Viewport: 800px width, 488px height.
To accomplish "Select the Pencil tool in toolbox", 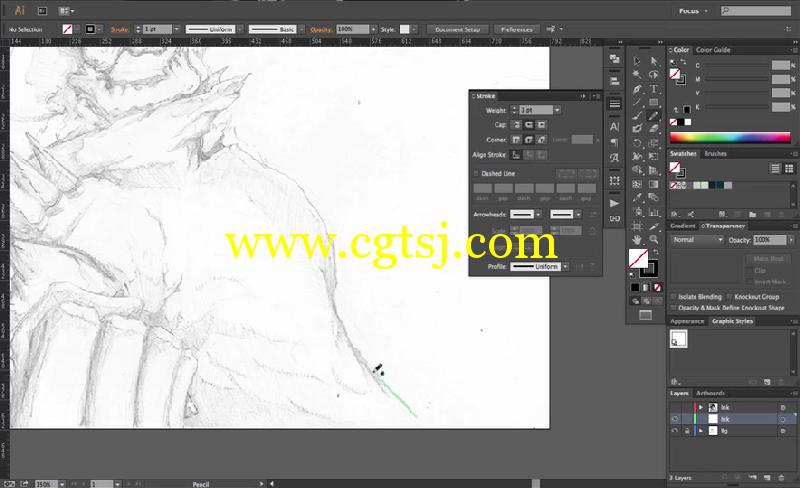I will point(654,116).
